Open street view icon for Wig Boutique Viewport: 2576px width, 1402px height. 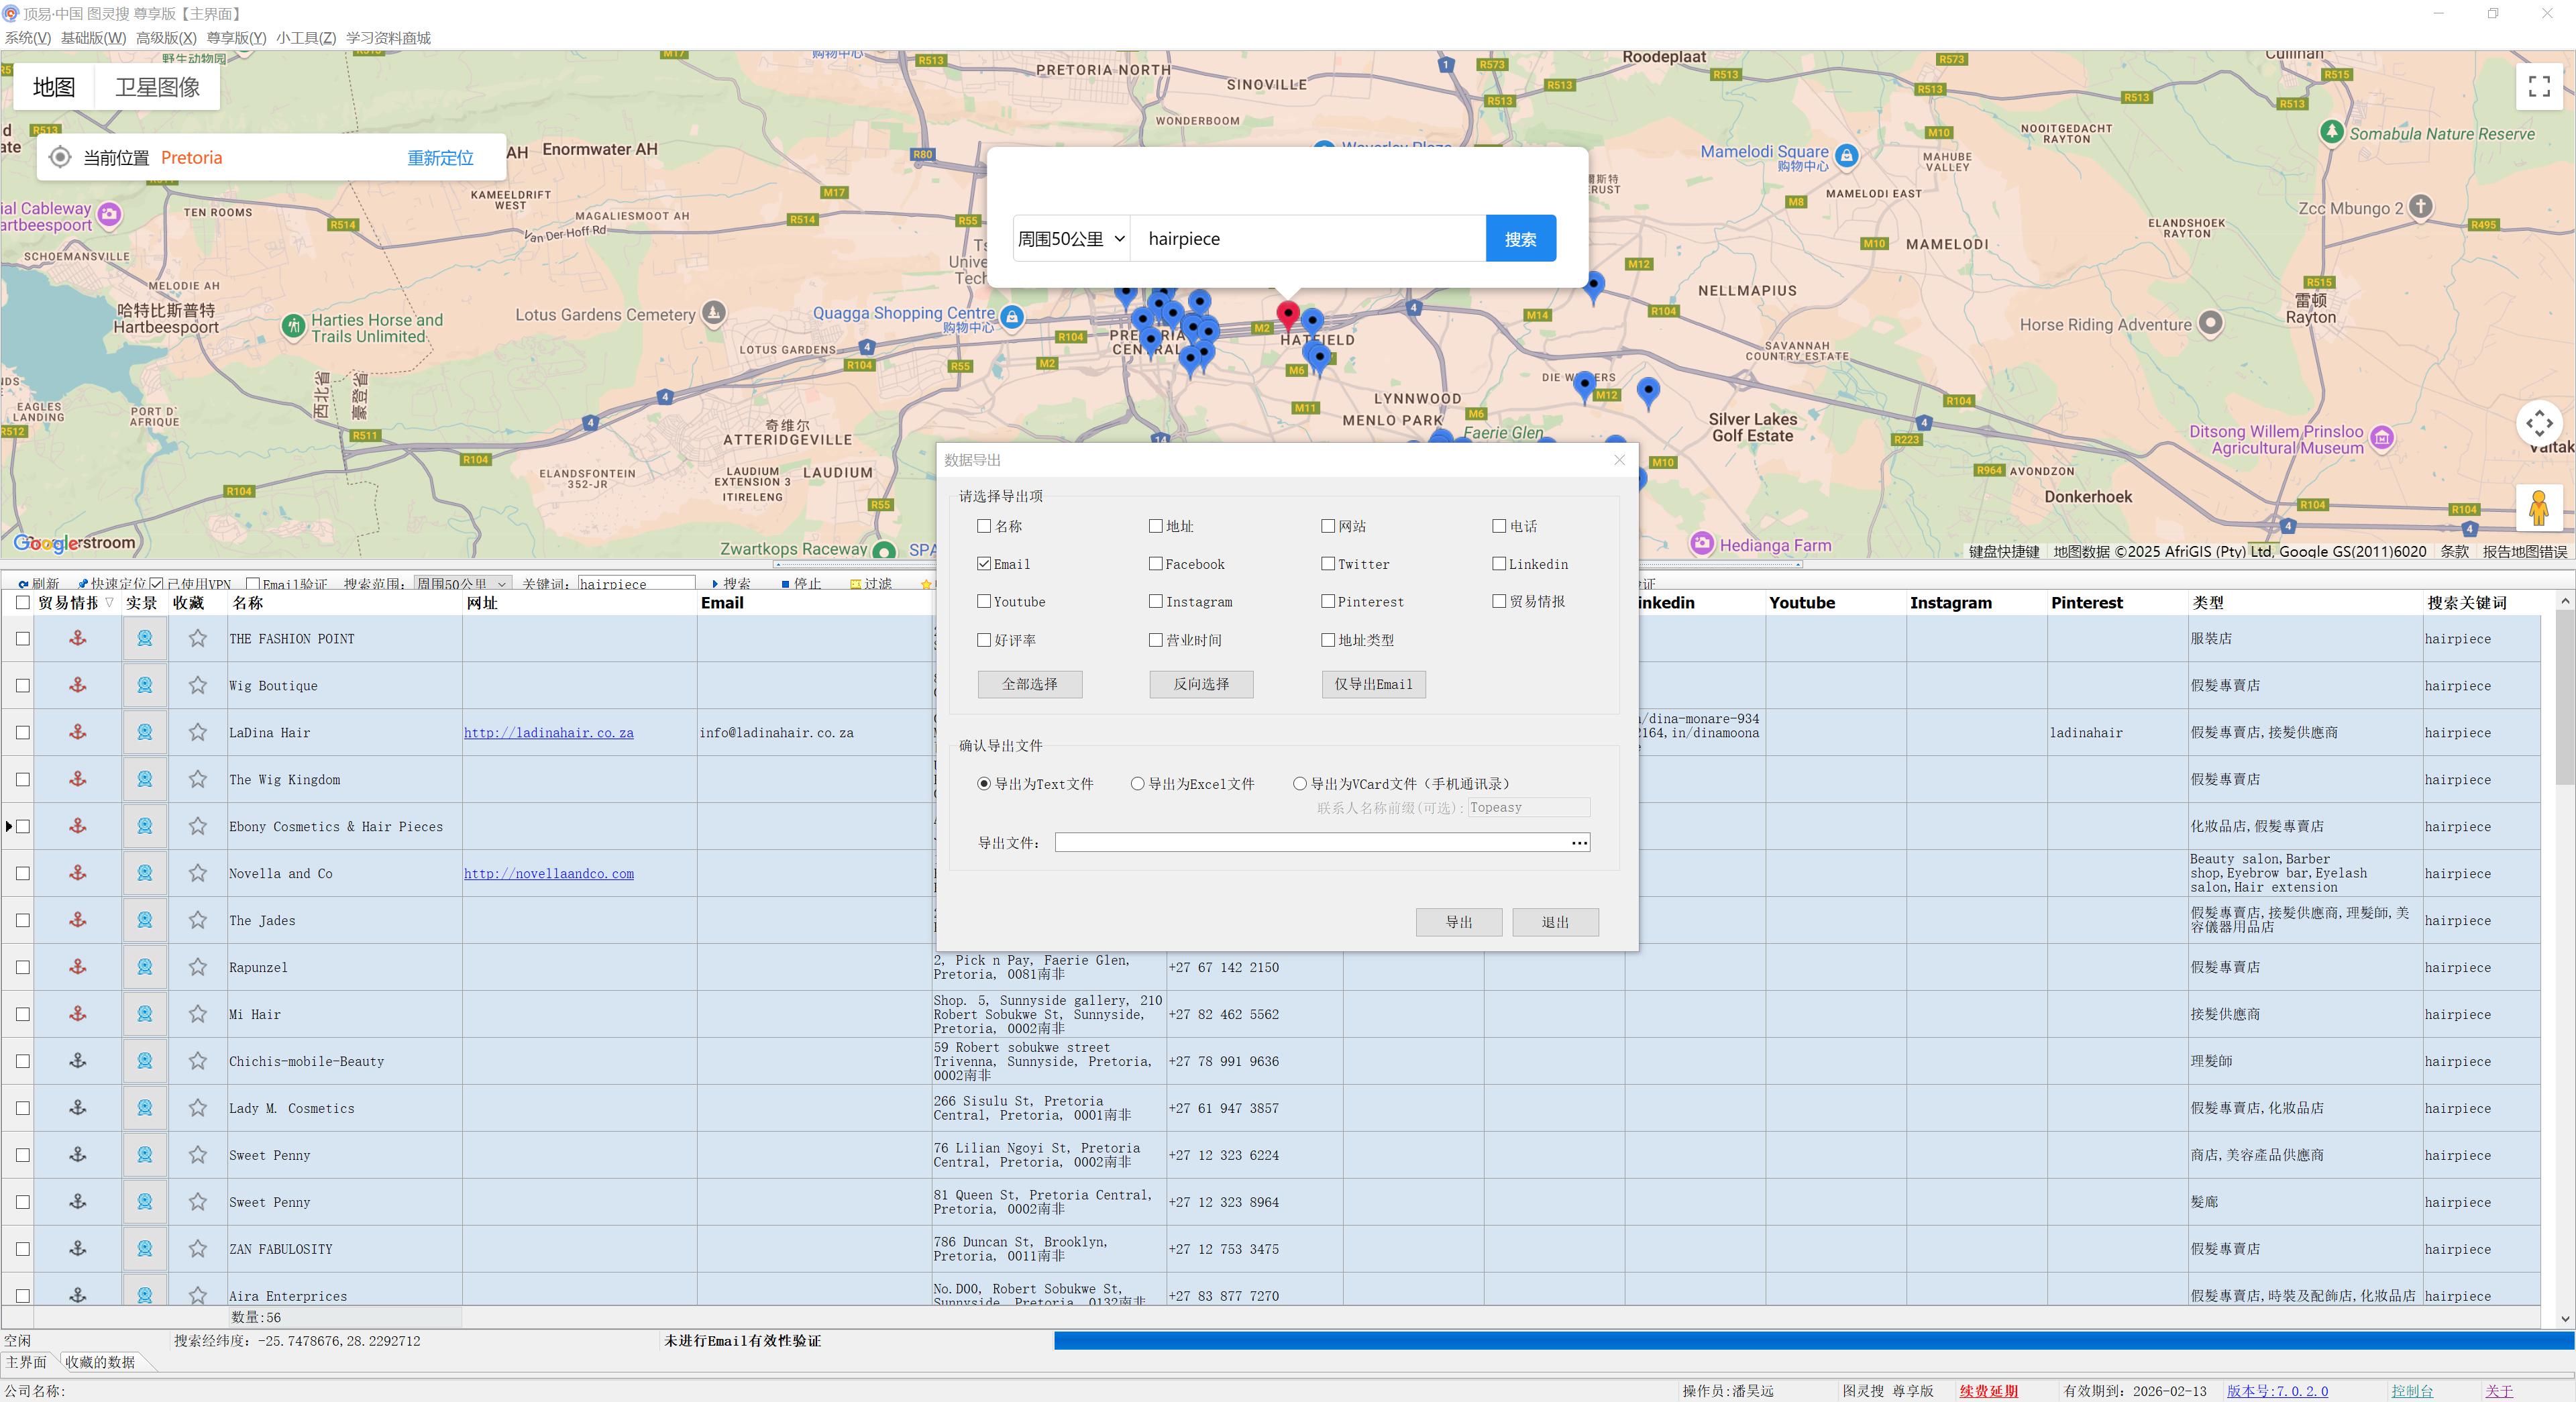tap(145, 685)
